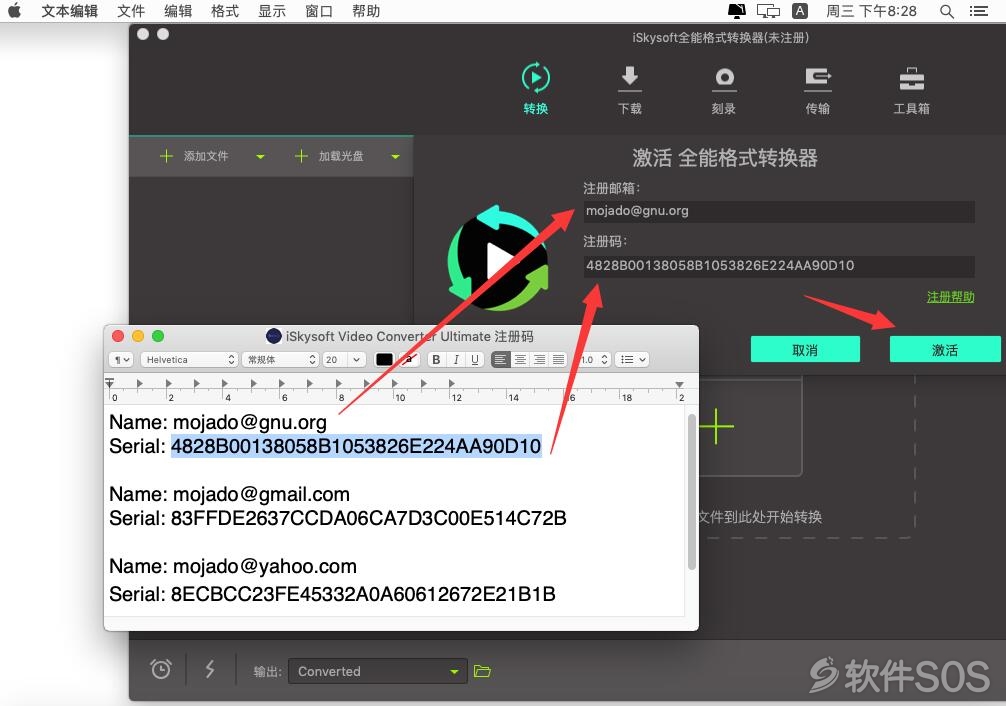This screenshot has height=706, width=1006.
Task: Toggle bold formatting in TextEdit
Action: [436, 359]
